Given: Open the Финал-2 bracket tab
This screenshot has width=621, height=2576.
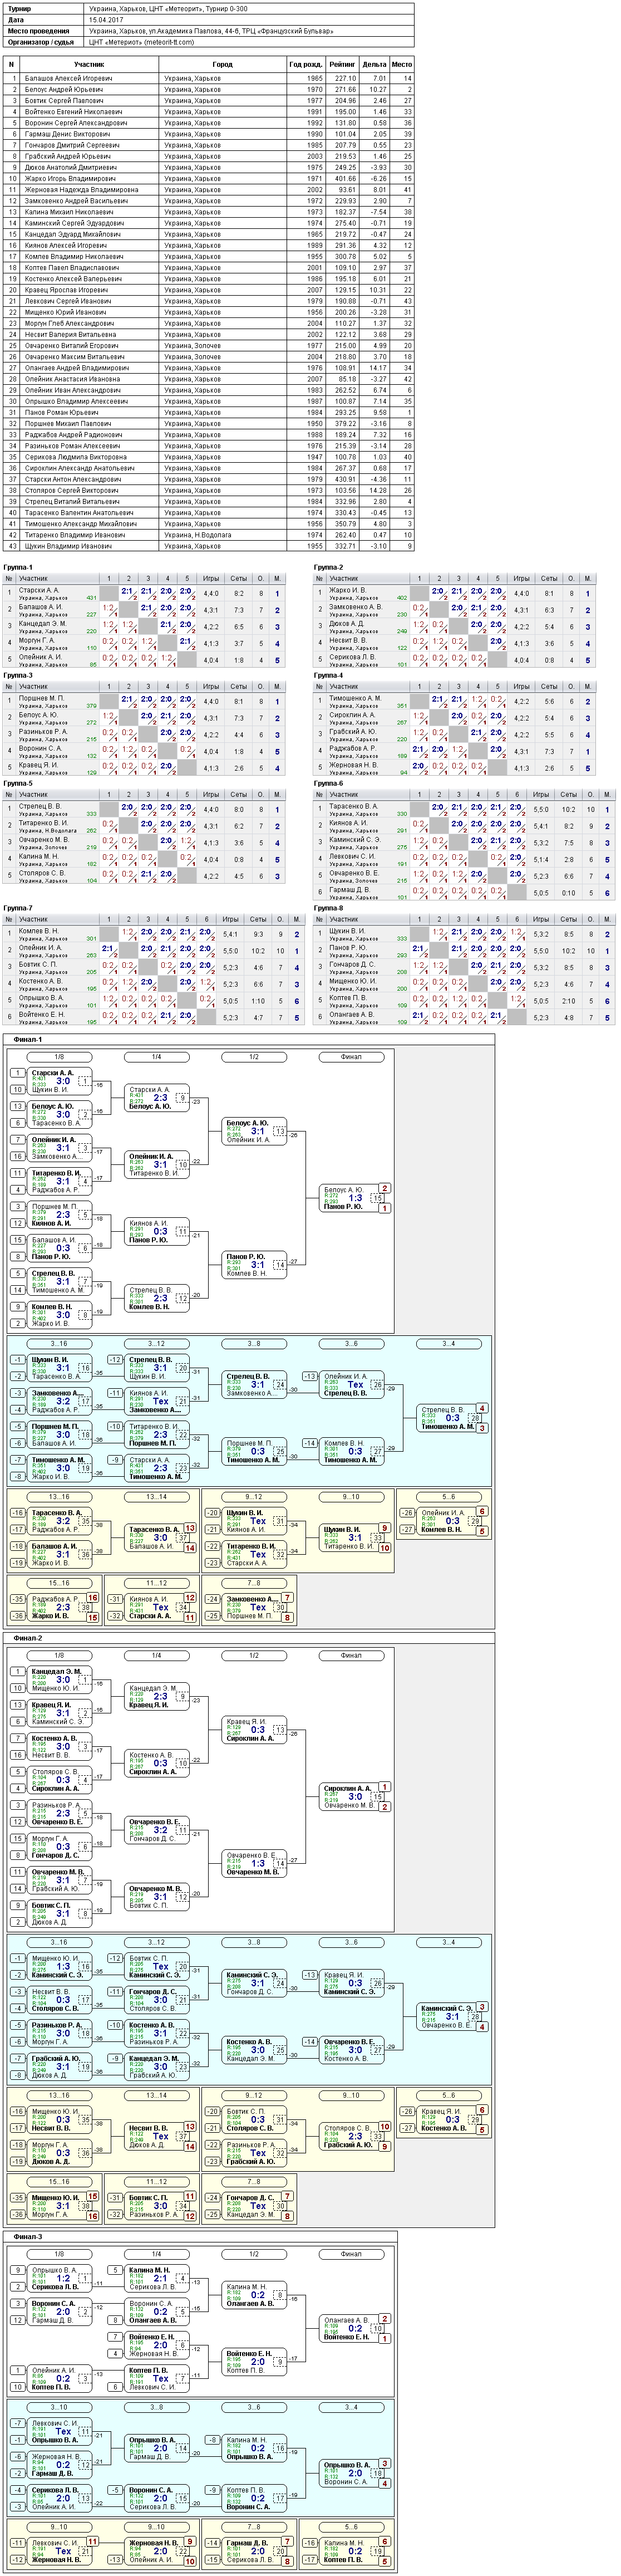Looking at the screenshot, I should tap(27, 1638).
